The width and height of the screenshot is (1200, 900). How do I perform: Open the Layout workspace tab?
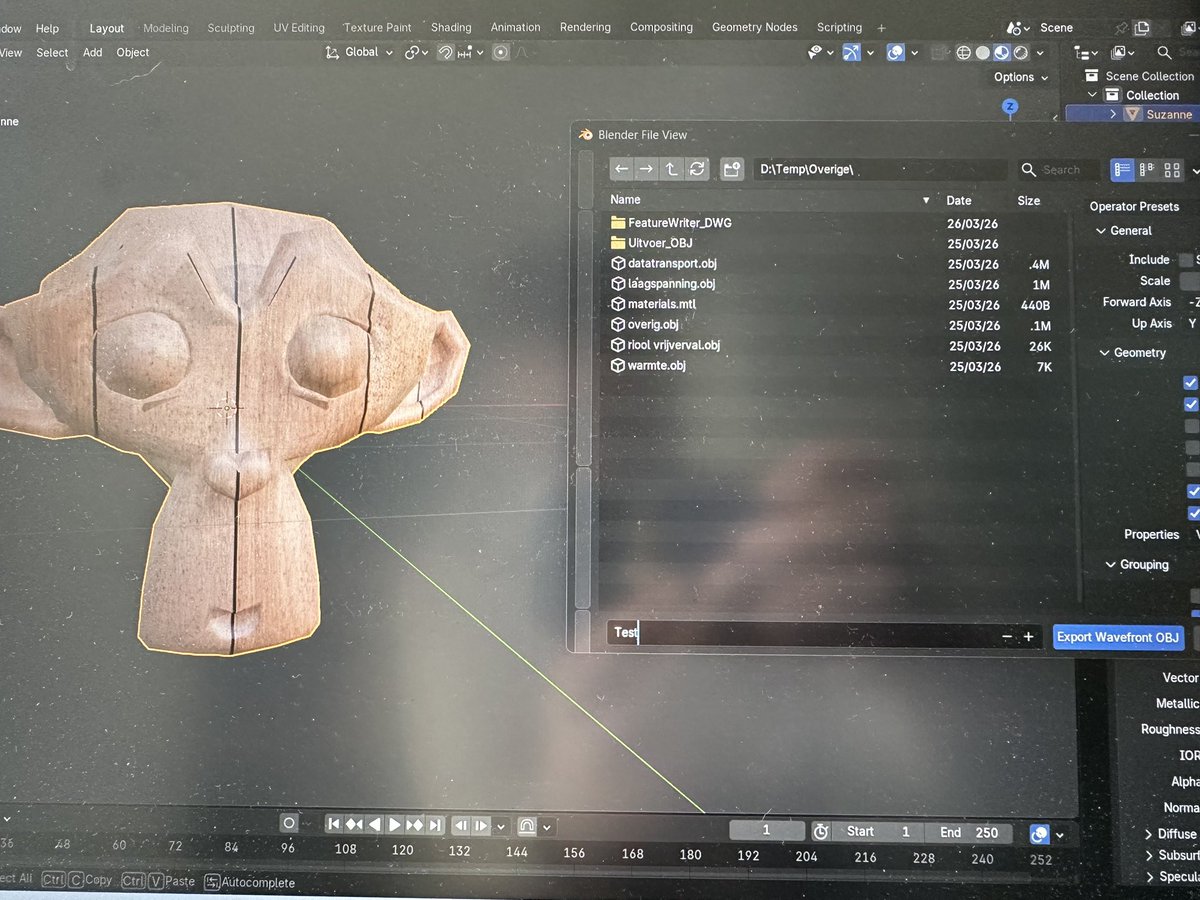107,28
